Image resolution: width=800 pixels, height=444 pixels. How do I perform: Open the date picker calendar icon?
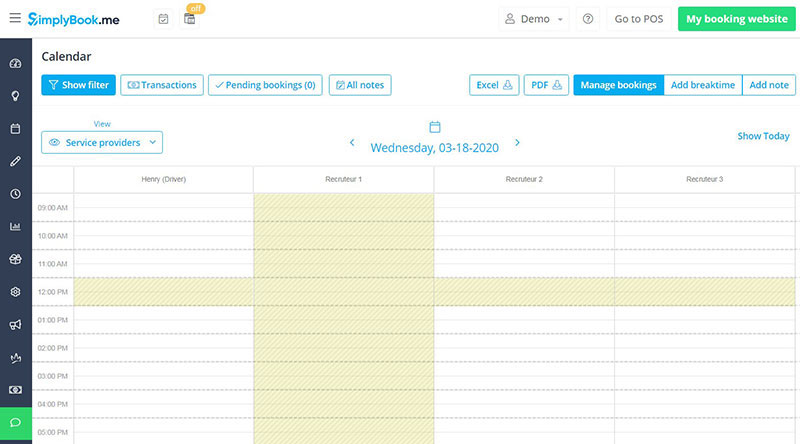(x=435, y=127)
